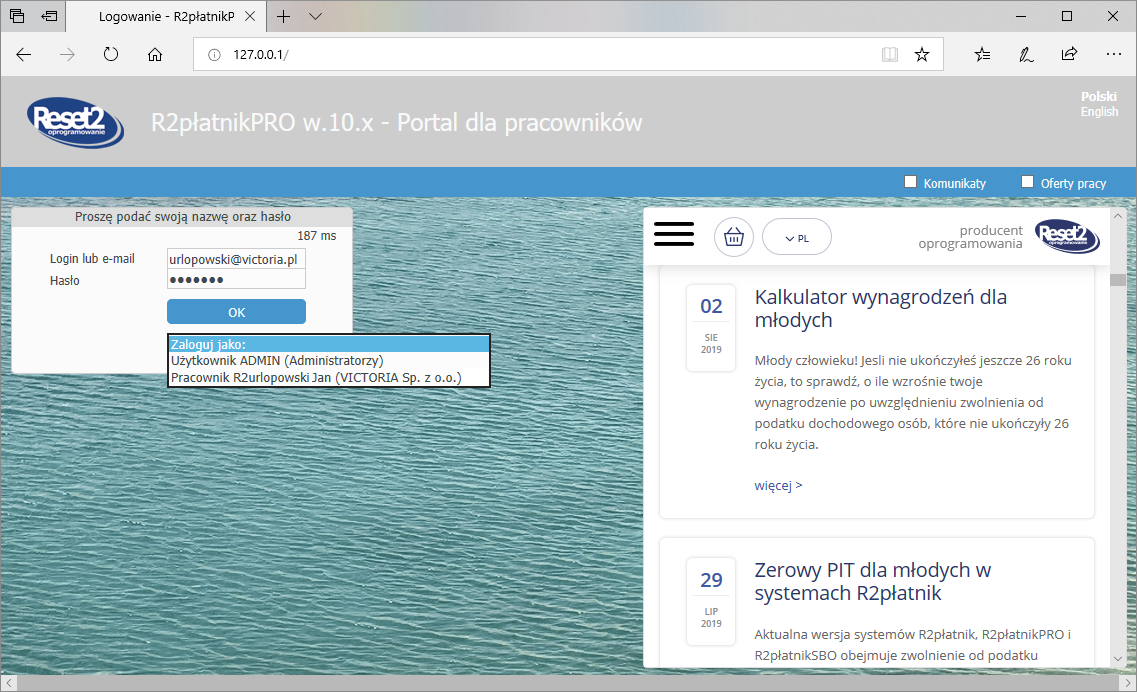This screenshot has height=692, width=1137.
Task: Expand the tab preview chevron
Action: coord(315,16)
